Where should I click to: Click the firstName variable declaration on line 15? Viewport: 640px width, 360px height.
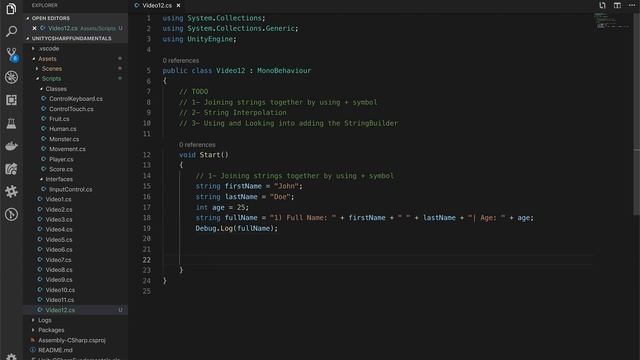click(x=243, y=186)
